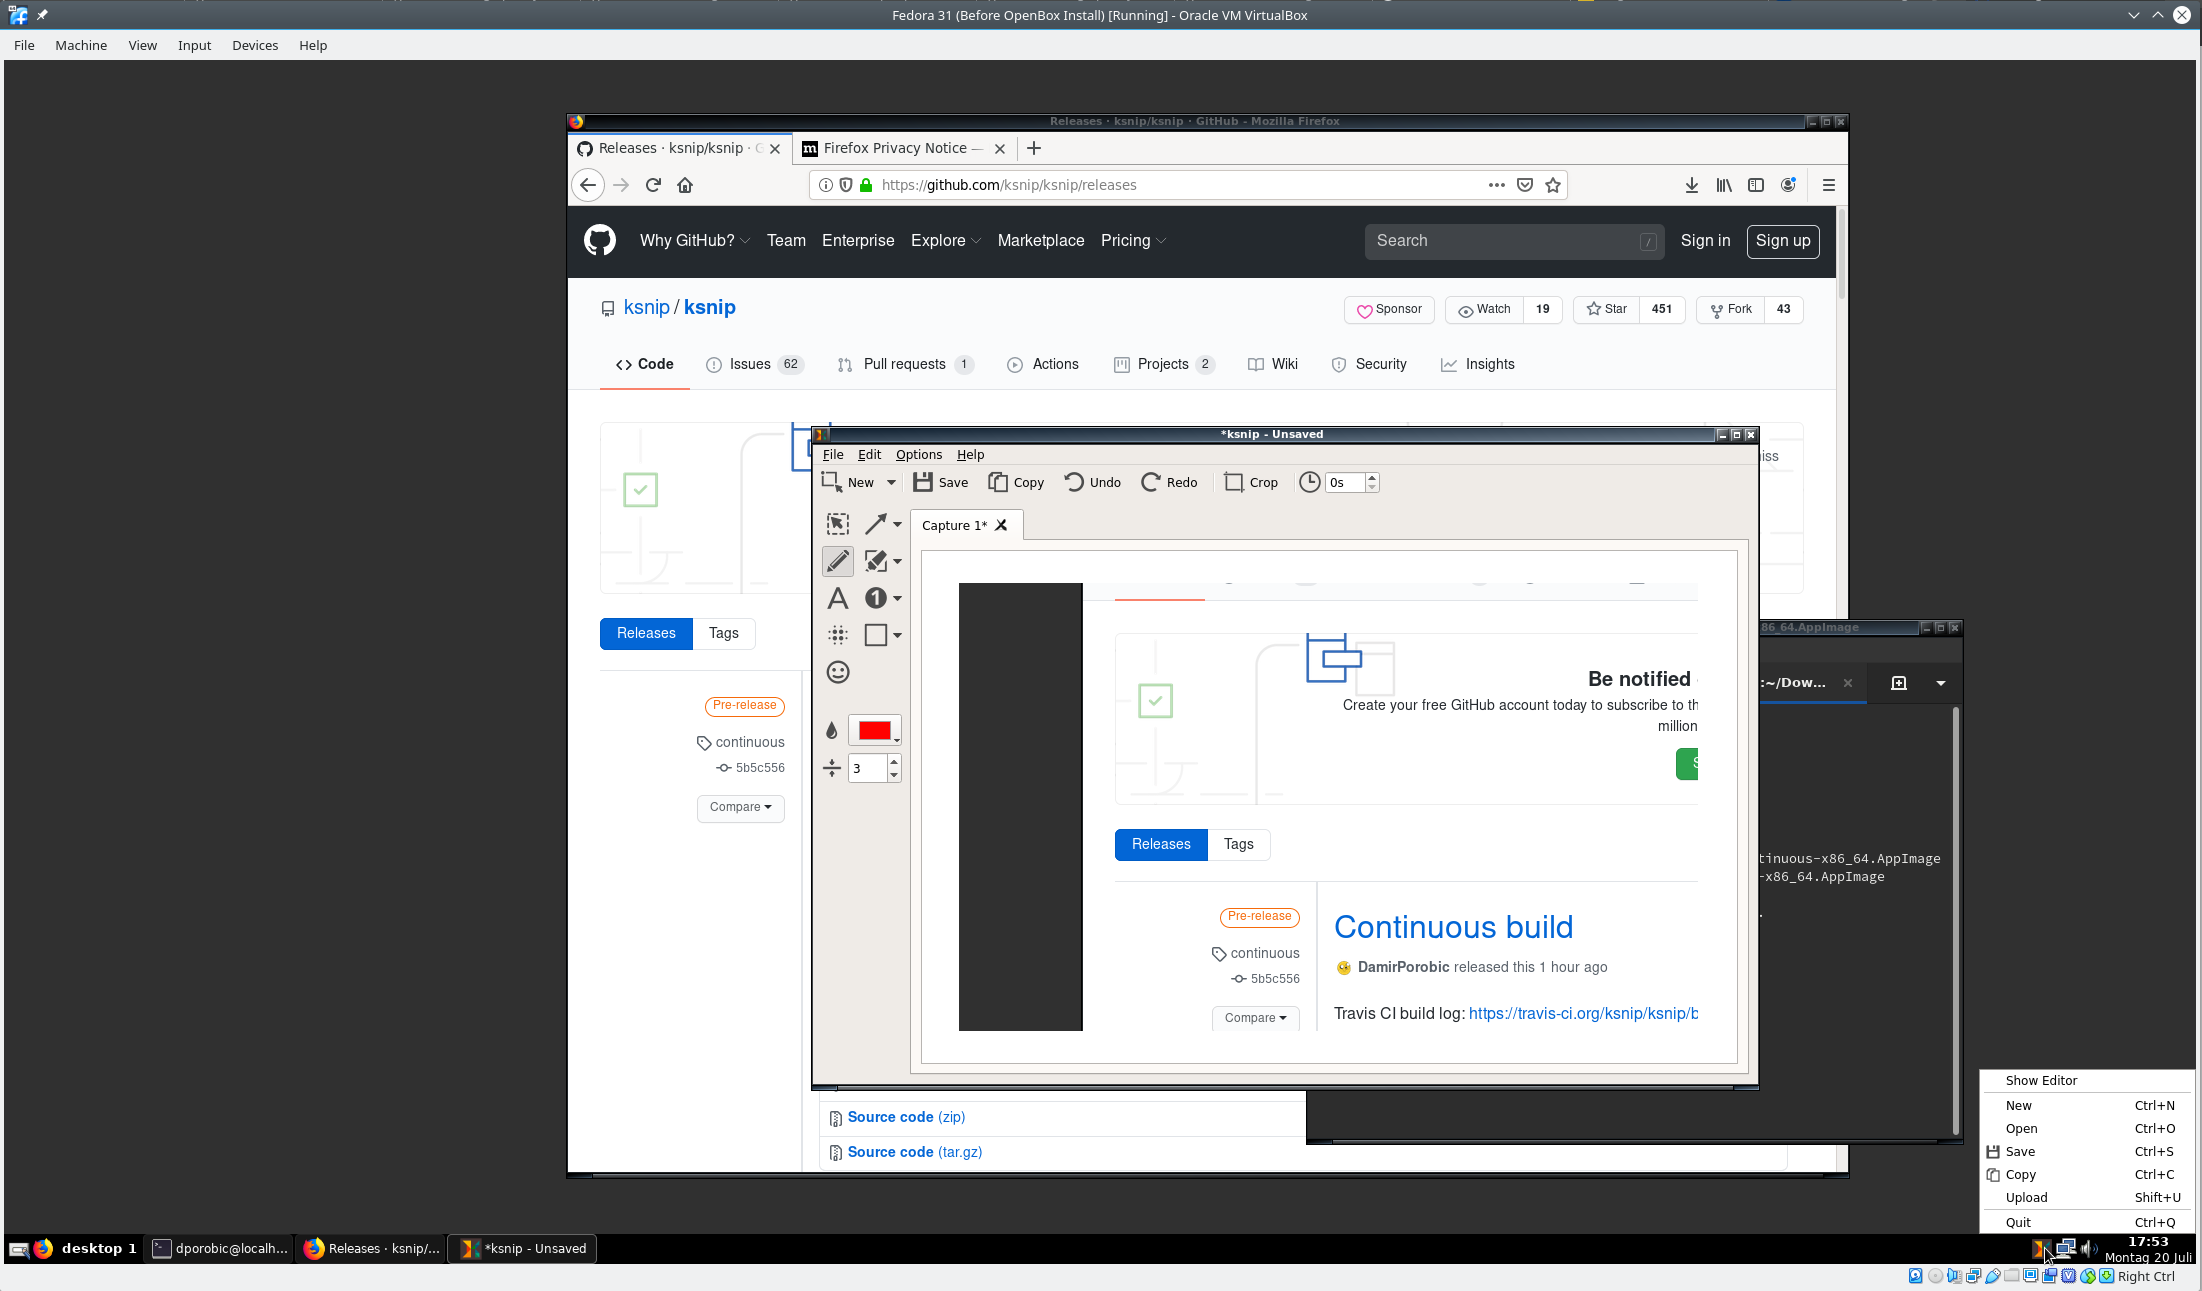Viewport: 2202px width, 1291px height.
Task: Save the capture via toolbar
Action: pyautogui.click(x=940, y=482)
